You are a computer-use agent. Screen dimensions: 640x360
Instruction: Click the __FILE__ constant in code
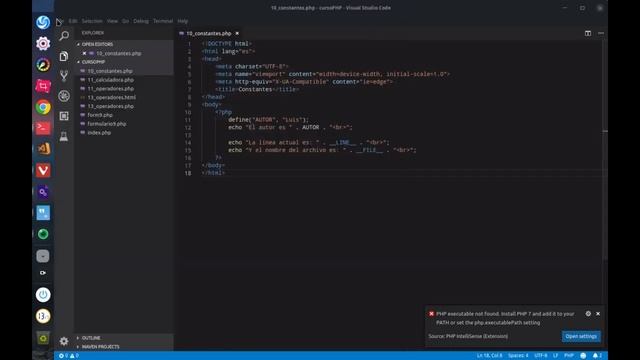point(370,150)
